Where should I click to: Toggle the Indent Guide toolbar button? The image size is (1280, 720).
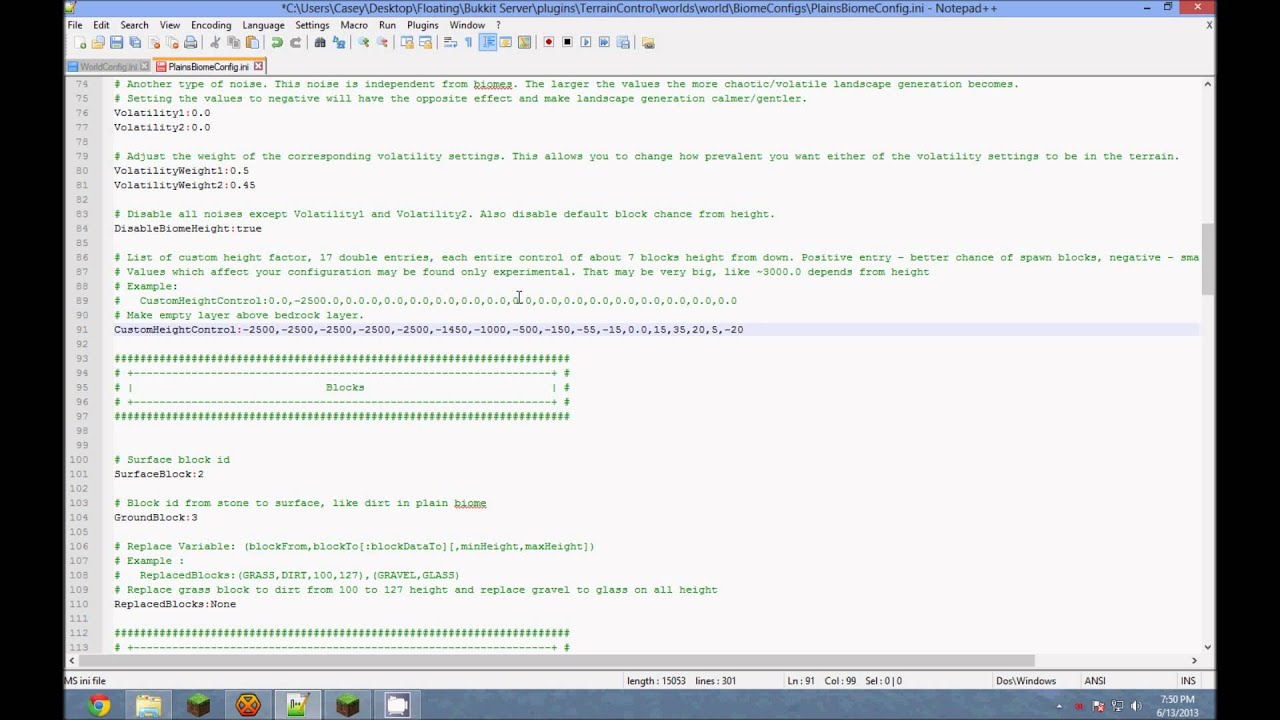(x=486, y=42)
